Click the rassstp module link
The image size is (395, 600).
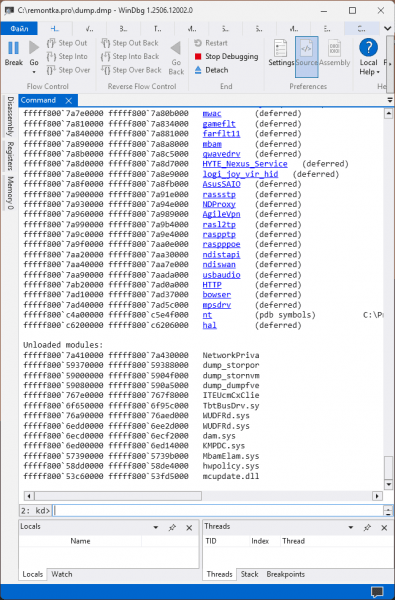click(219, 194)
